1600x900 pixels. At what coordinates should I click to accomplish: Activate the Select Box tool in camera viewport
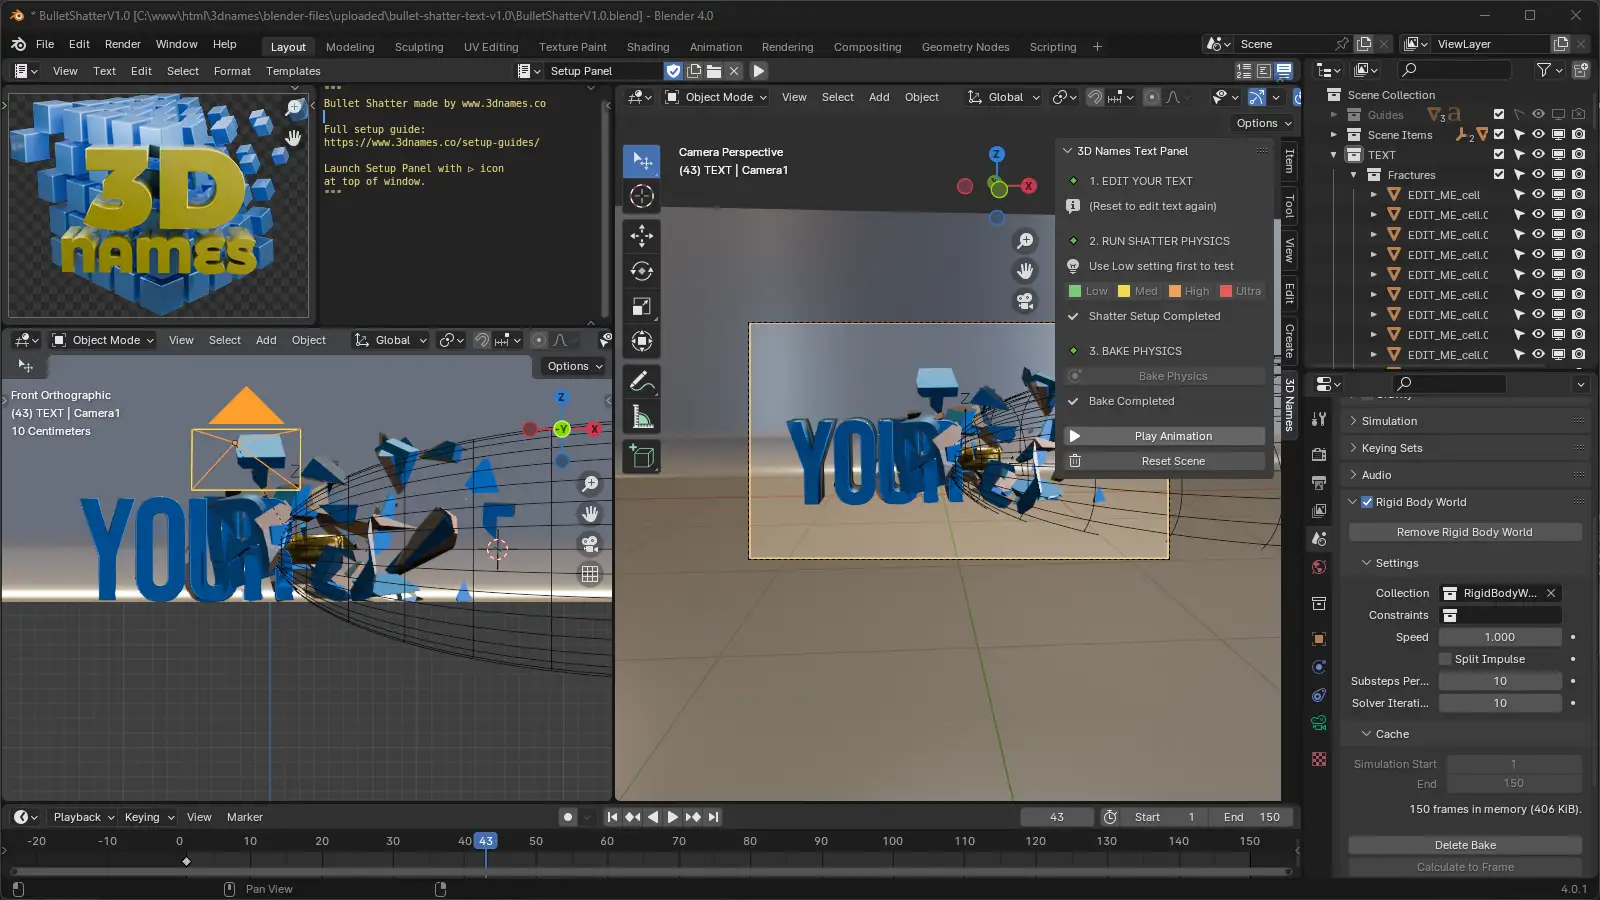tap(642, 161)
